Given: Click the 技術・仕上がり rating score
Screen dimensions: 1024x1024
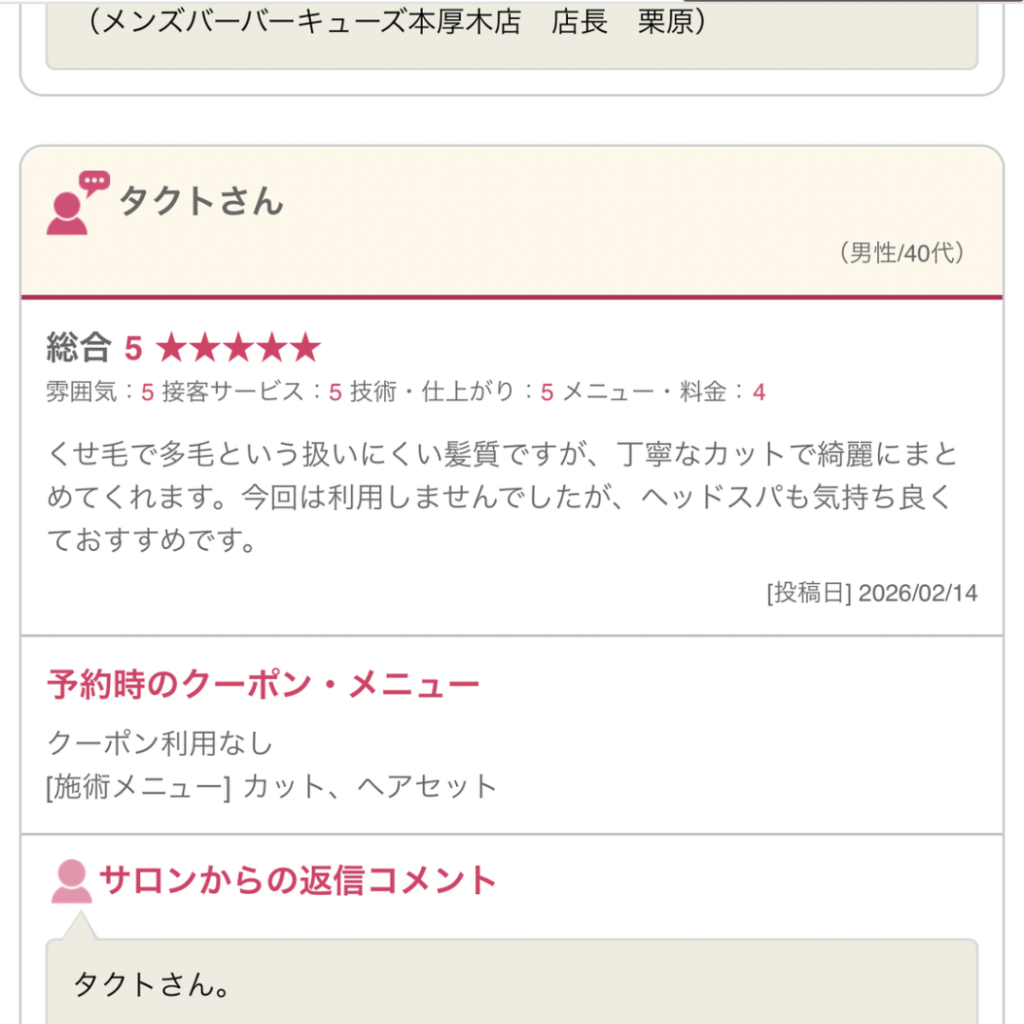Looking at the screenshot, I should pos(547,392).
